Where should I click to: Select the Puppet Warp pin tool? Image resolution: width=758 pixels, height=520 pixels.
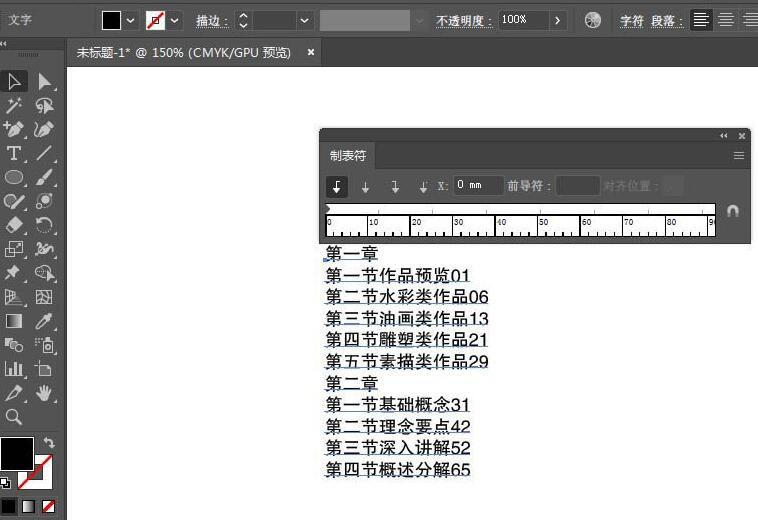[x=14, y=273]
